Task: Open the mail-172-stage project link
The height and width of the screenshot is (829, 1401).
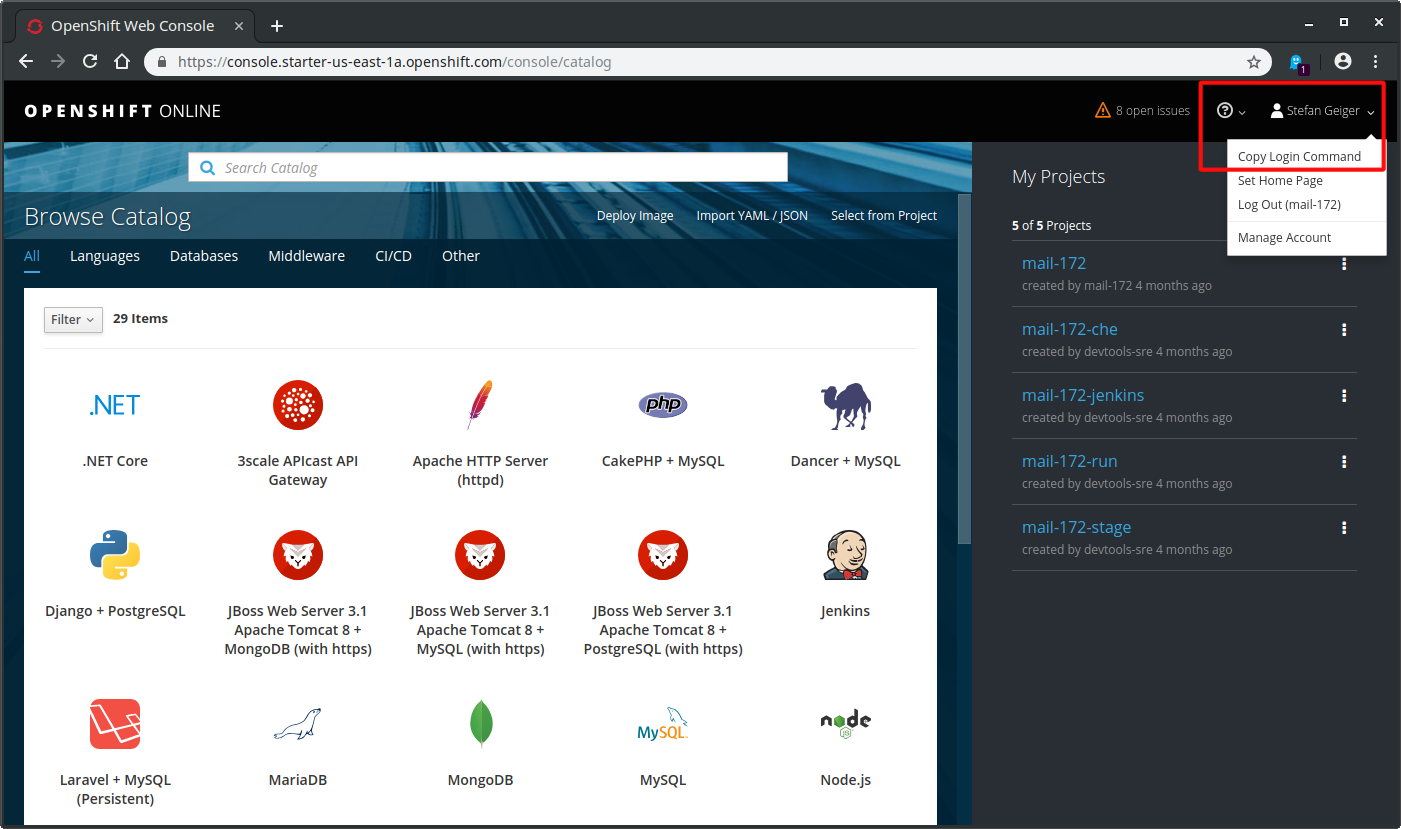Action: (1076, 527)
